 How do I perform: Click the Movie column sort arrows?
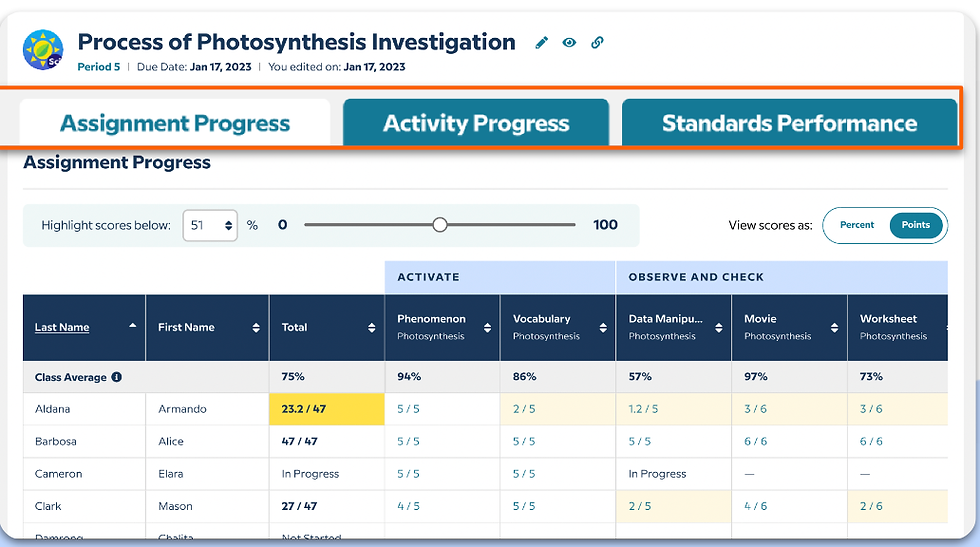pyautogui.click(x=834, y=328)
